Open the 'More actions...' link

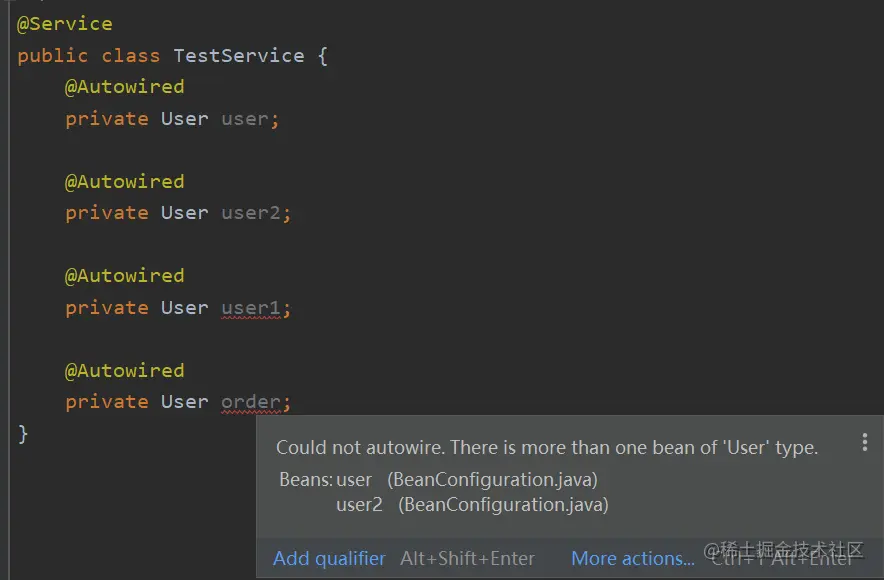coord(633,558)
